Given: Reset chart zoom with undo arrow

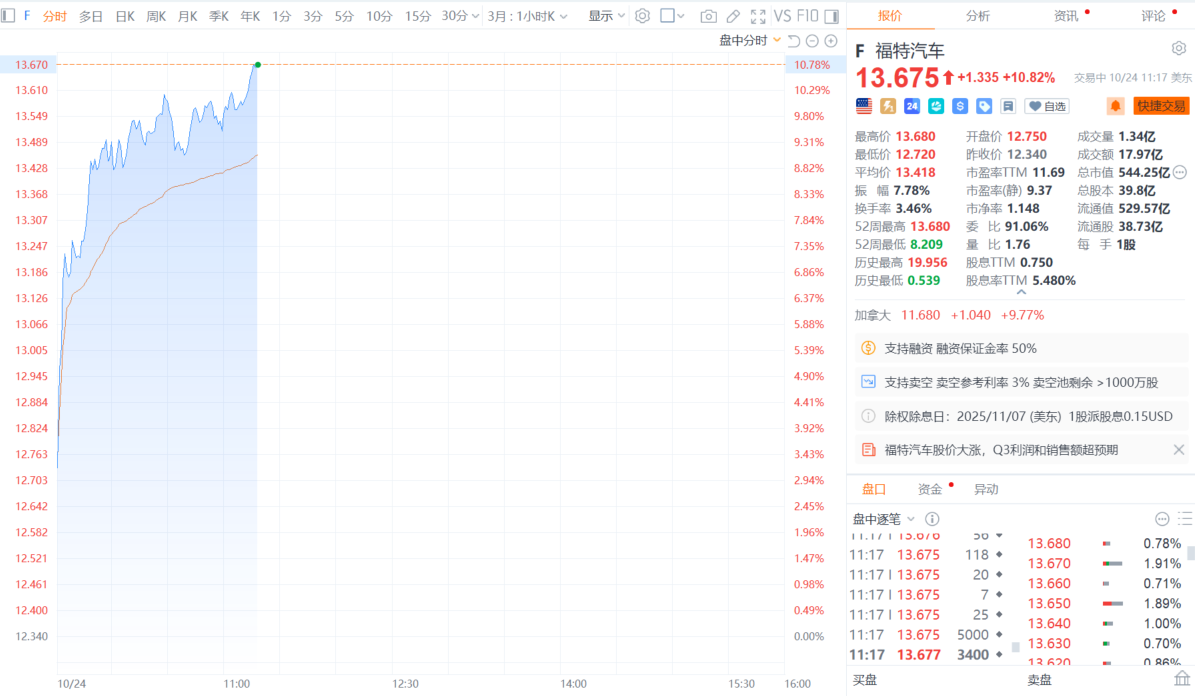Looking at the screenshot, I should [x=794, y=40].
